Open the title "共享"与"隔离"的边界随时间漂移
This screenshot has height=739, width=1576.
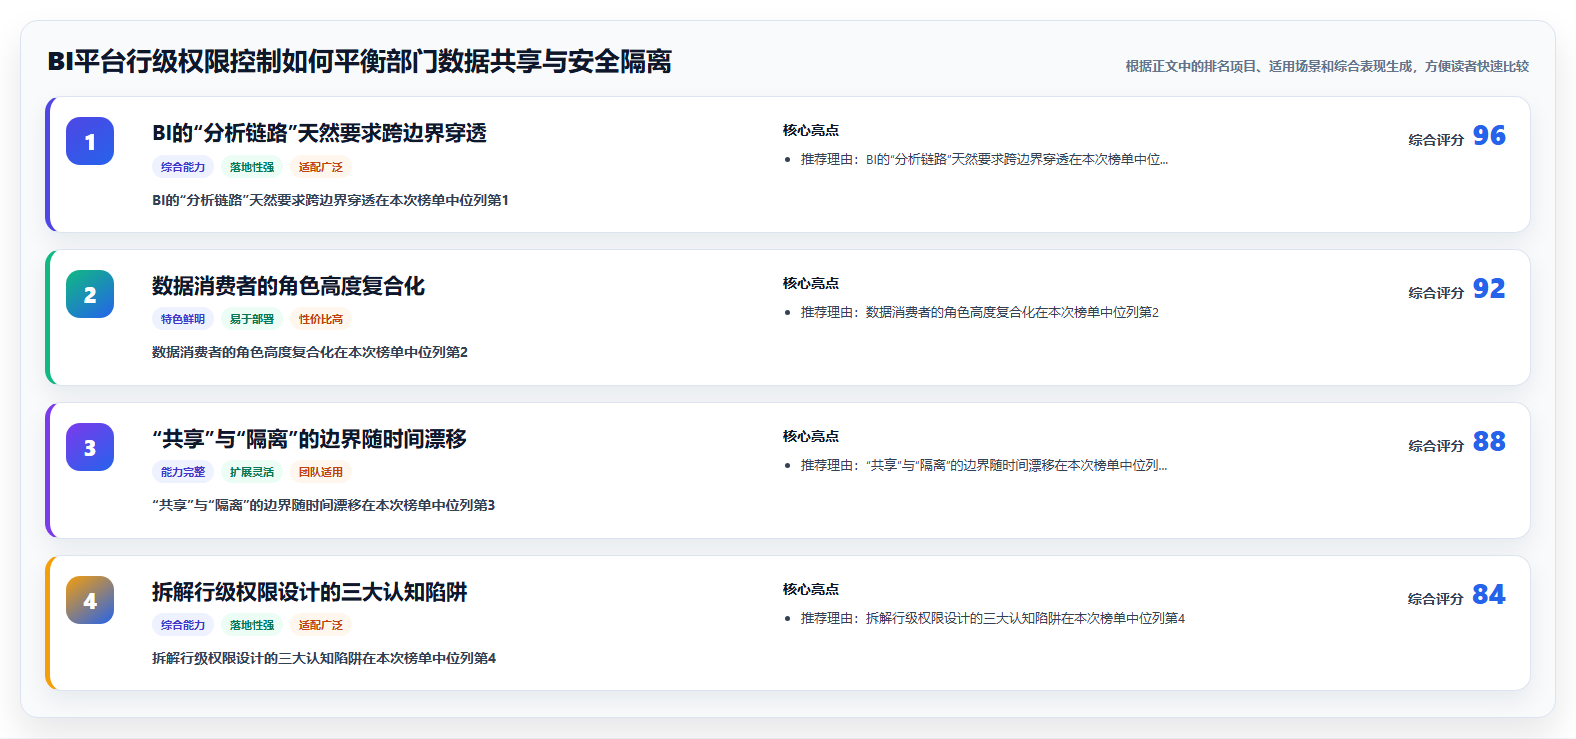(x=309, y=439)
